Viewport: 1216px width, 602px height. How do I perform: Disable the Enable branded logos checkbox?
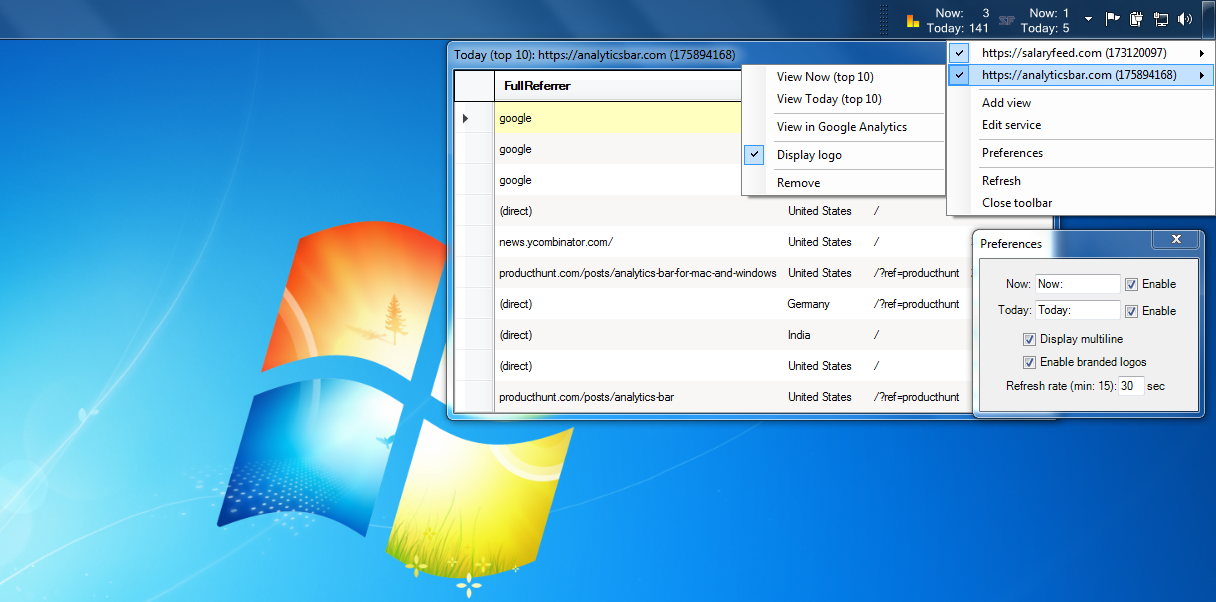click(x=1029, y=362)
